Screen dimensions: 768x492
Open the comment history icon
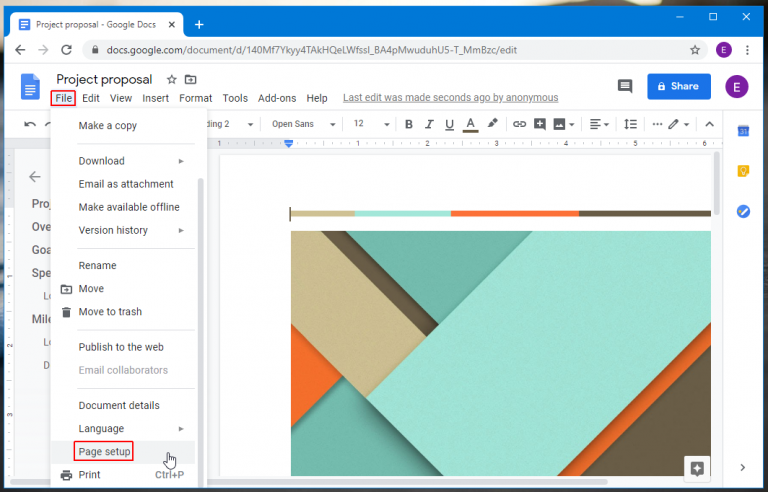624,86
